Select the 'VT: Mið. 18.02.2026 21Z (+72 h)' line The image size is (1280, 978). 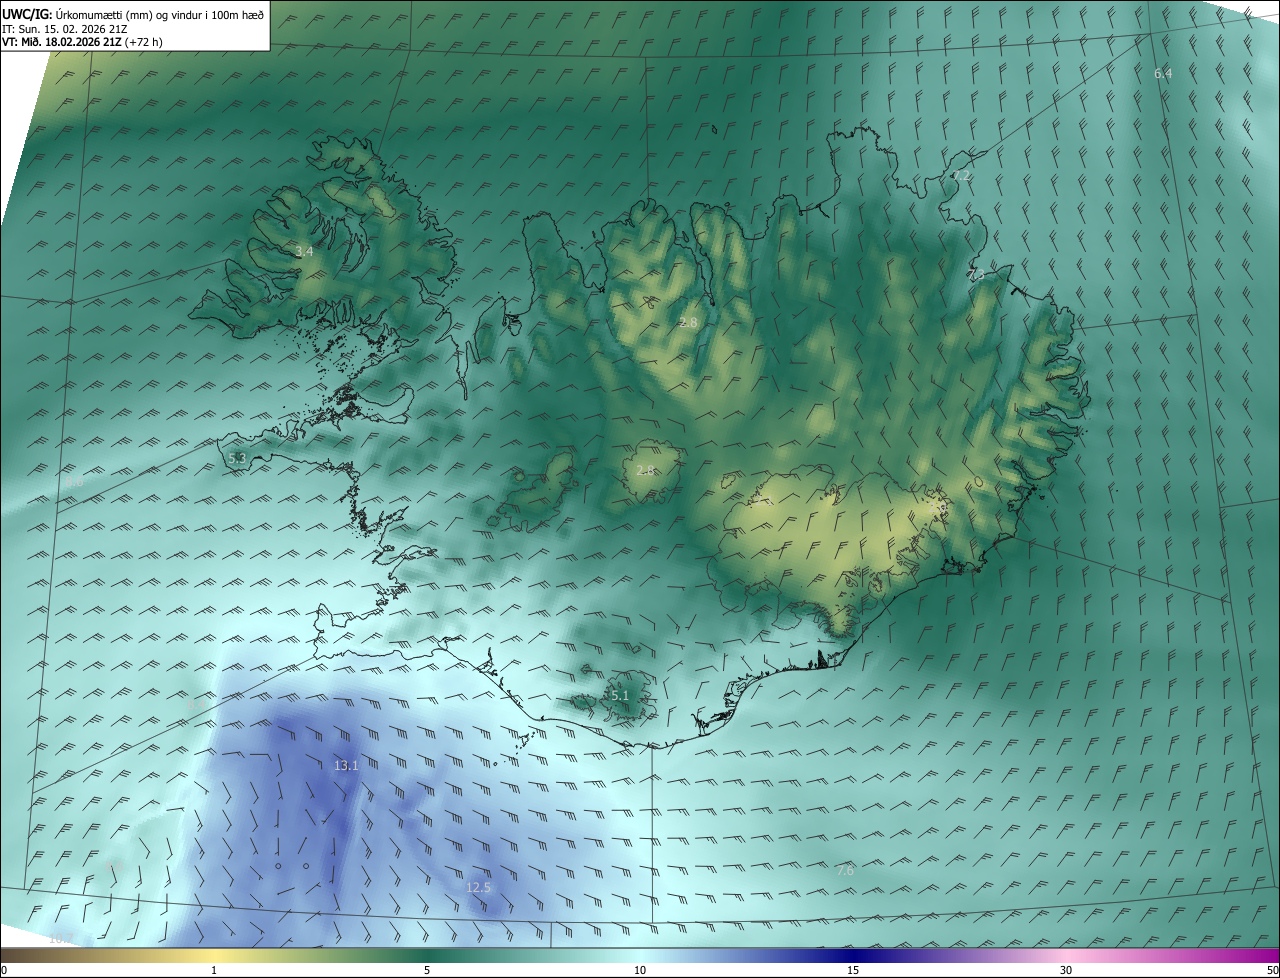coord(82,42)
